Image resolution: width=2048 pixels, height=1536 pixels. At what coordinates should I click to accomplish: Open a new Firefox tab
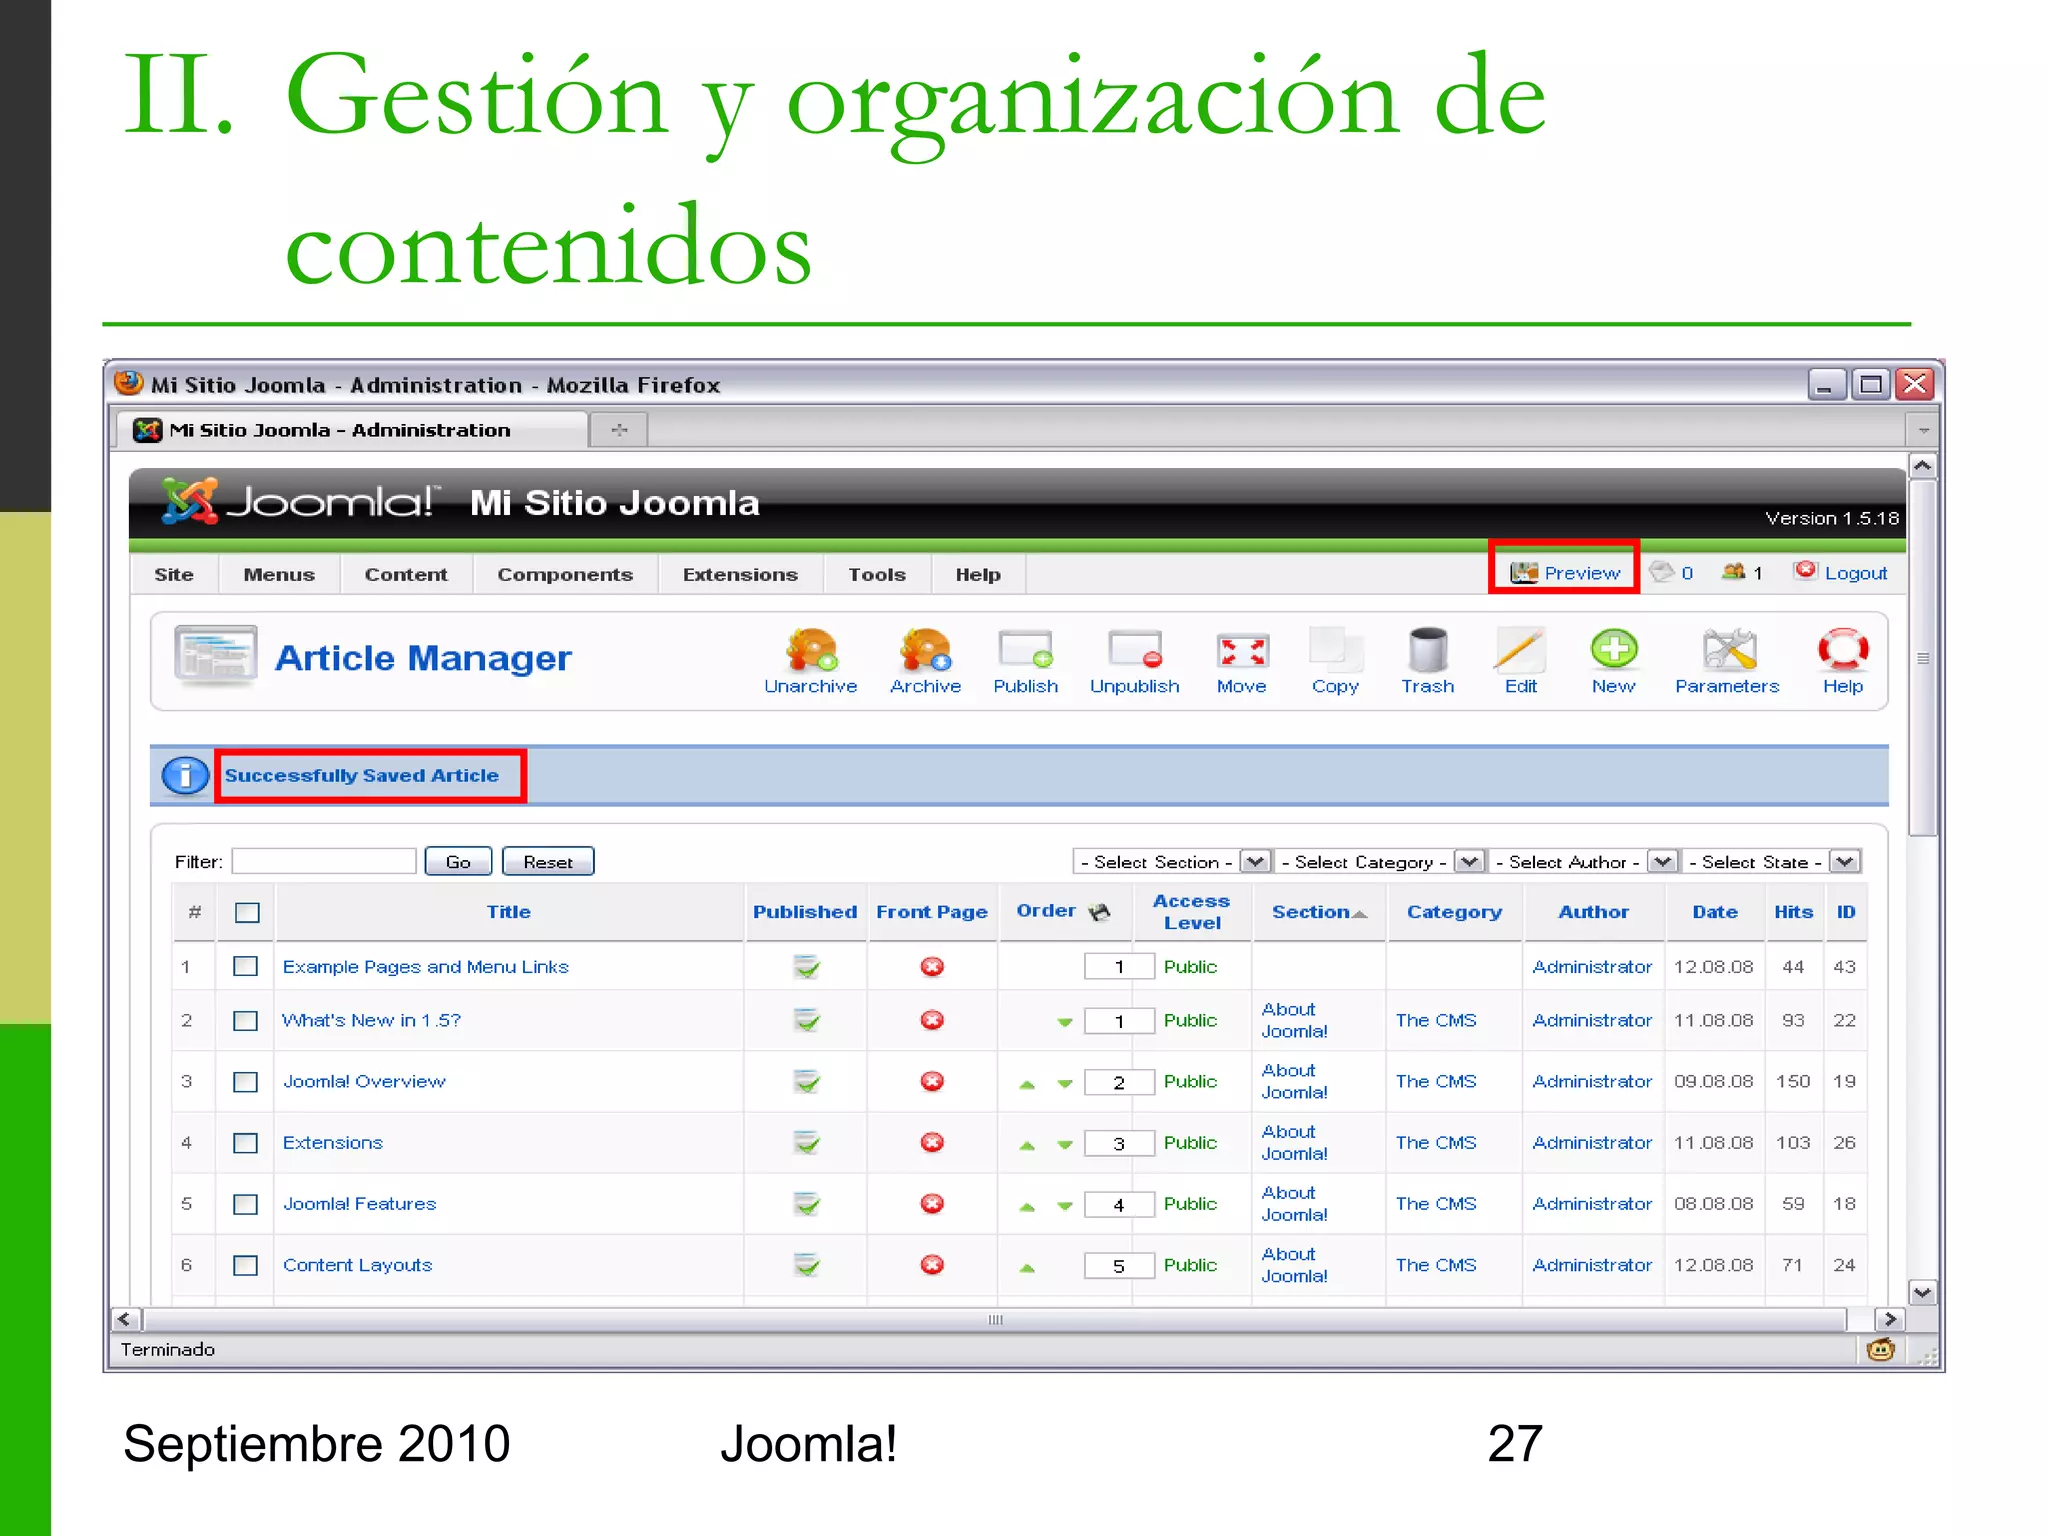click(619, 430)
